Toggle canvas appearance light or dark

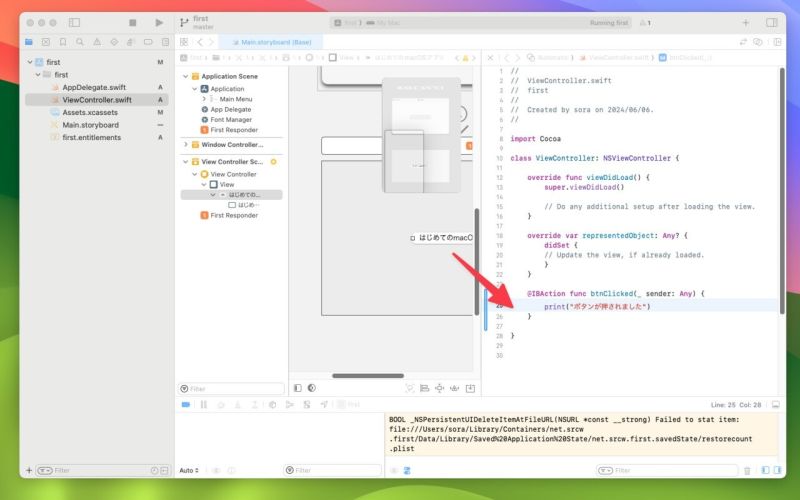[312, 388]
